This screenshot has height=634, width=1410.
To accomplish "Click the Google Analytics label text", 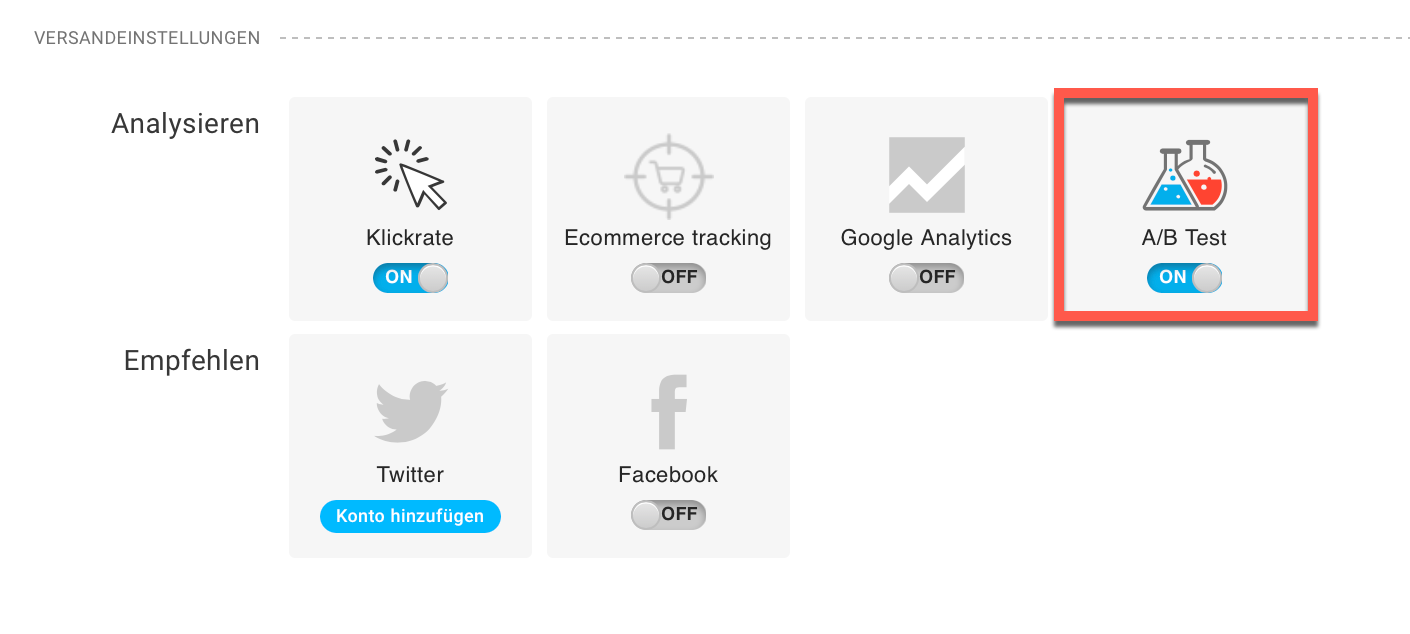I will (x=926, y=238).
